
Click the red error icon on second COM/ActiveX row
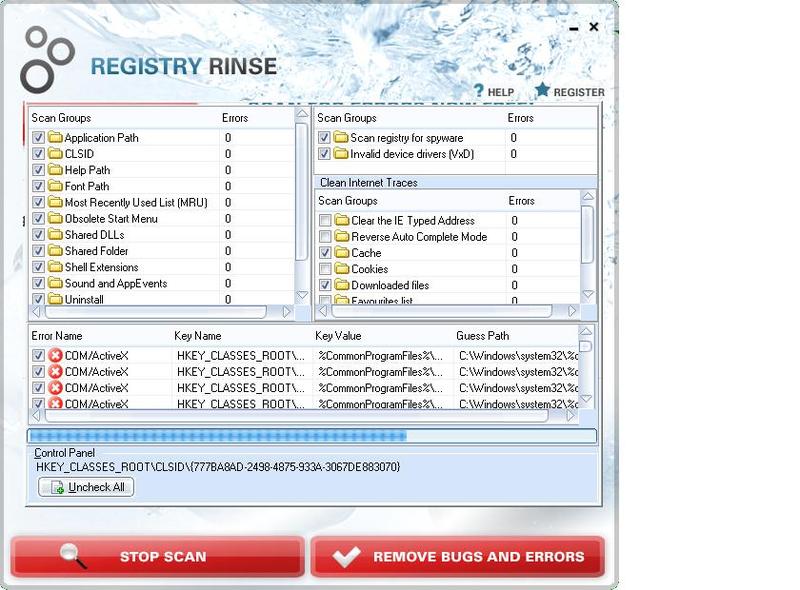coord(55,372)
